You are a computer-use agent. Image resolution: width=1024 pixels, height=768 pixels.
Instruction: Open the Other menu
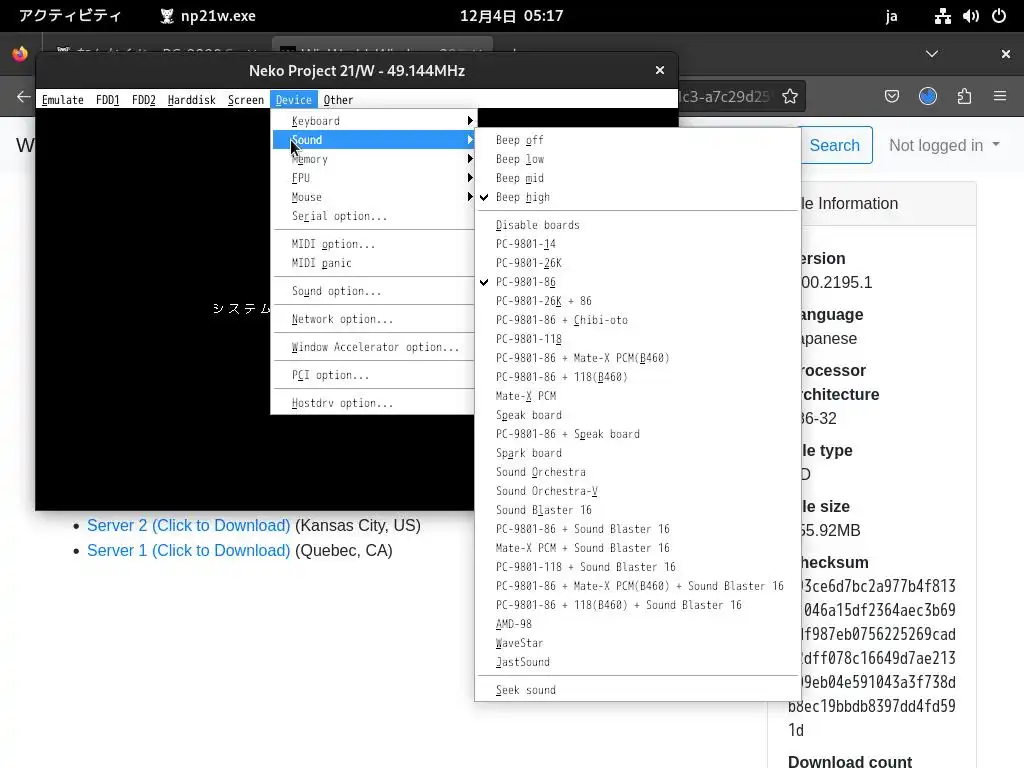click(338, 100)
